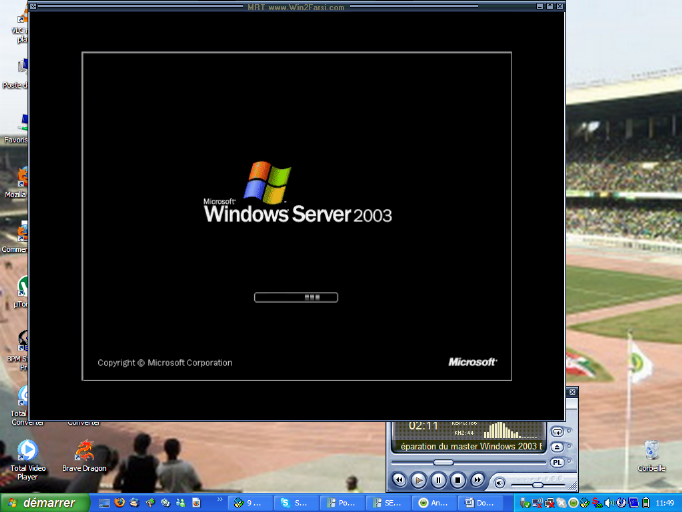Click the player seek bar handle

[443, 462]
